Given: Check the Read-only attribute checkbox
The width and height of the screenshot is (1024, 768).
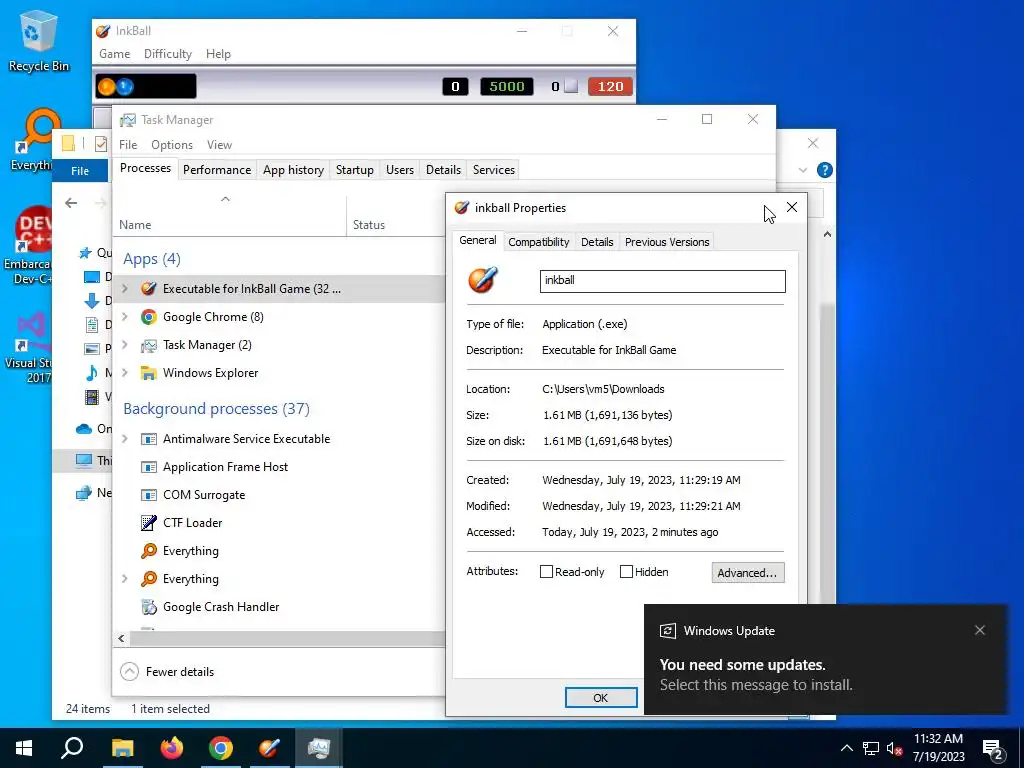Looking at the screenshot, I should tap(547, 572).
